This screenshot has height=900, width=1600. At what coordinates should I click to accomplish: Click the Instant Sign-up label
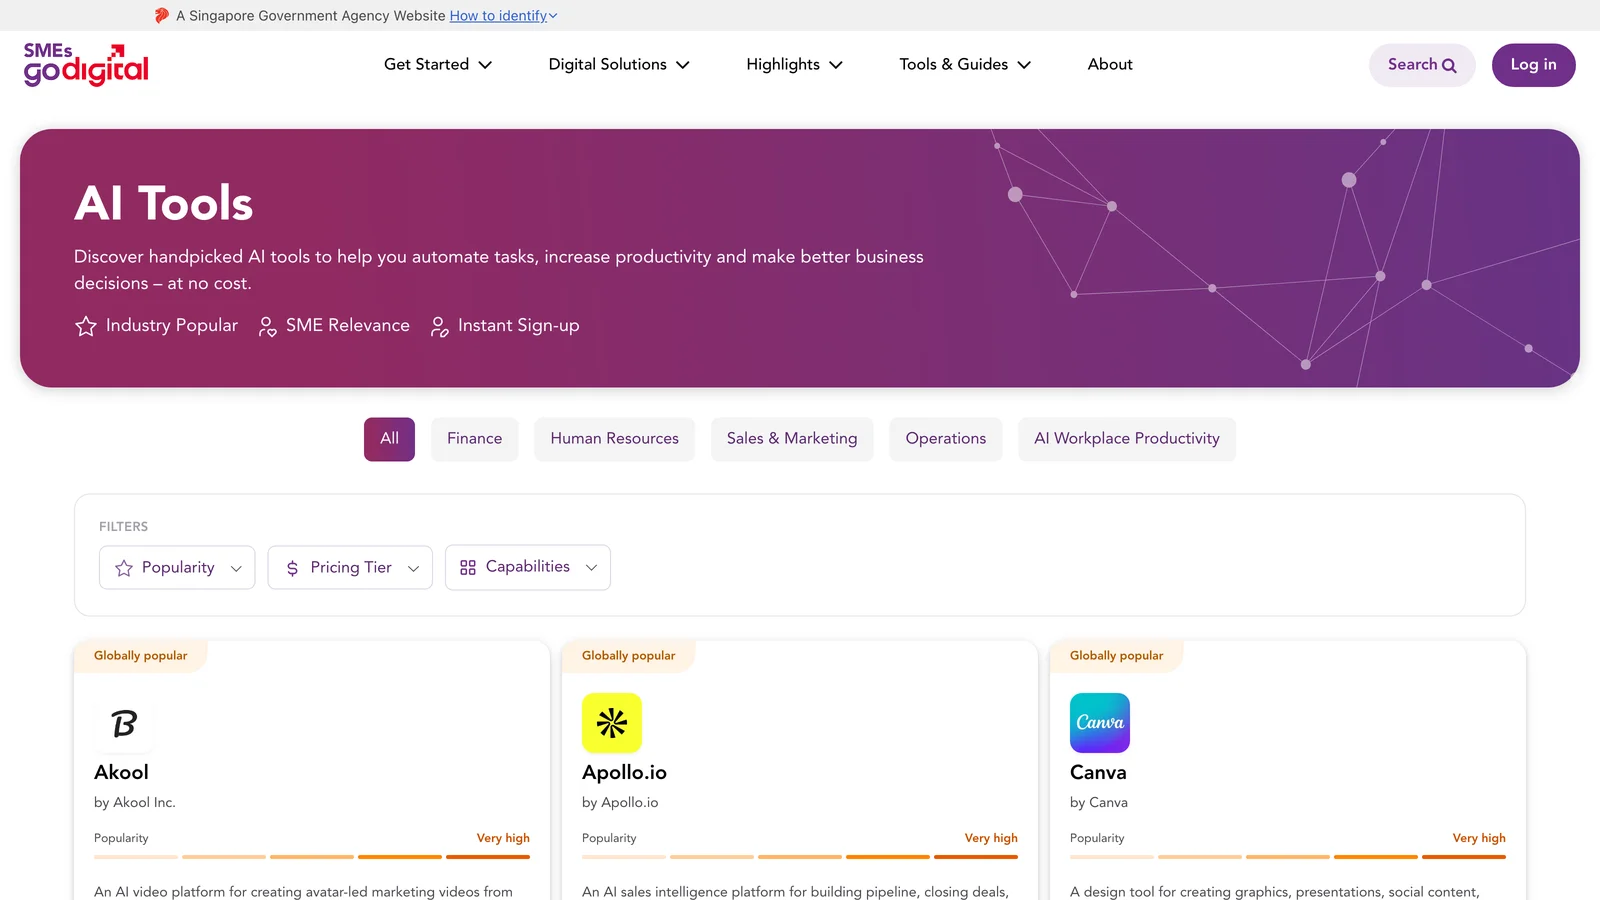[x=519, y=326]
